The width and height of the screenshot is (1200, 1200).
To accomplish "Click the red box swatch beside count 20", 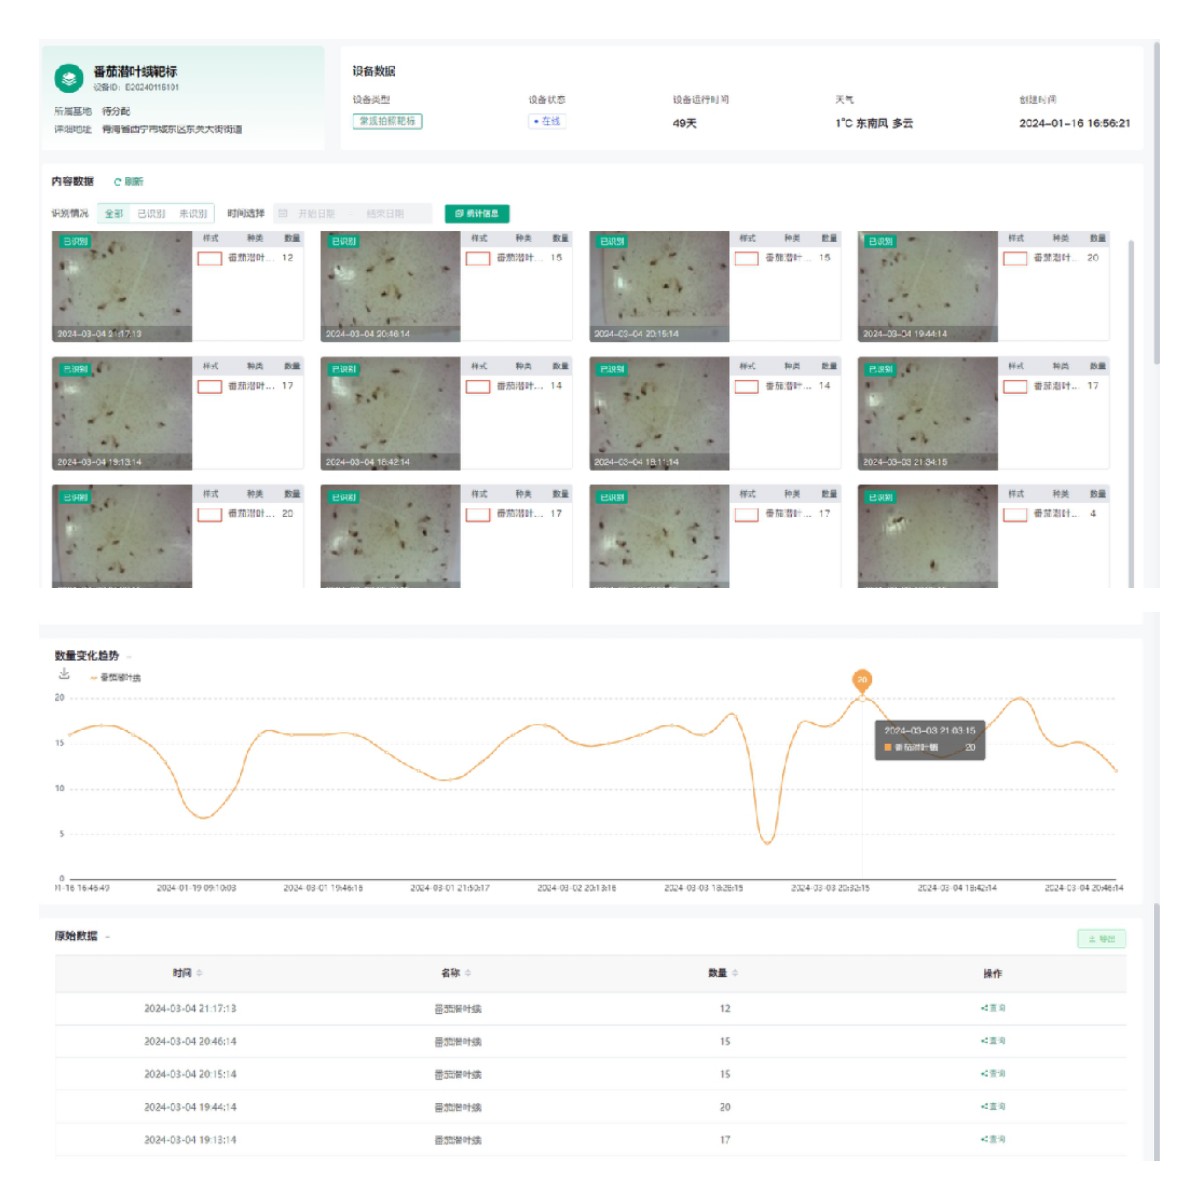I will pyautogui.click(x=1015, y=258).
